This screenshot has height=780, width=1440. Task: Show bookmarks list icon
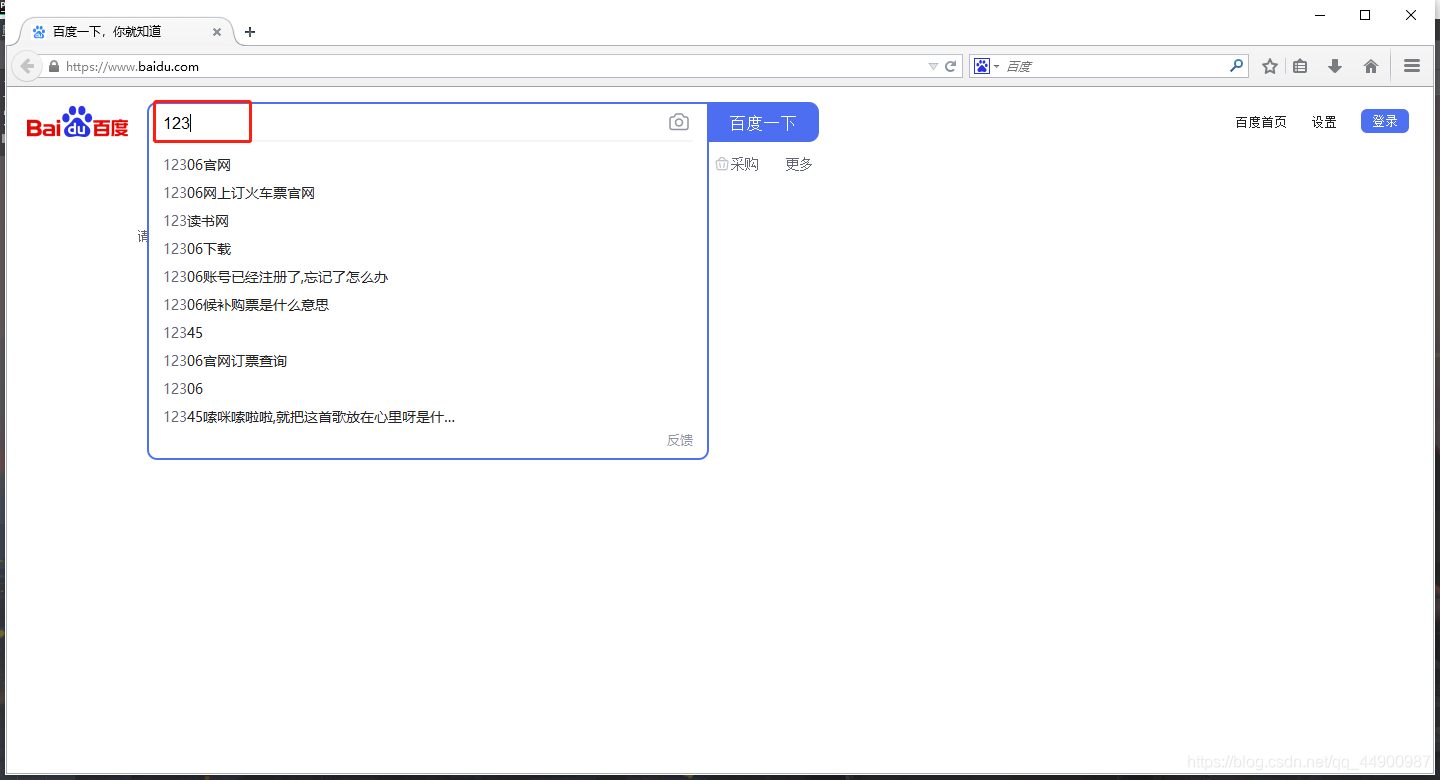pyautogui.click(x=1300, y=66)
